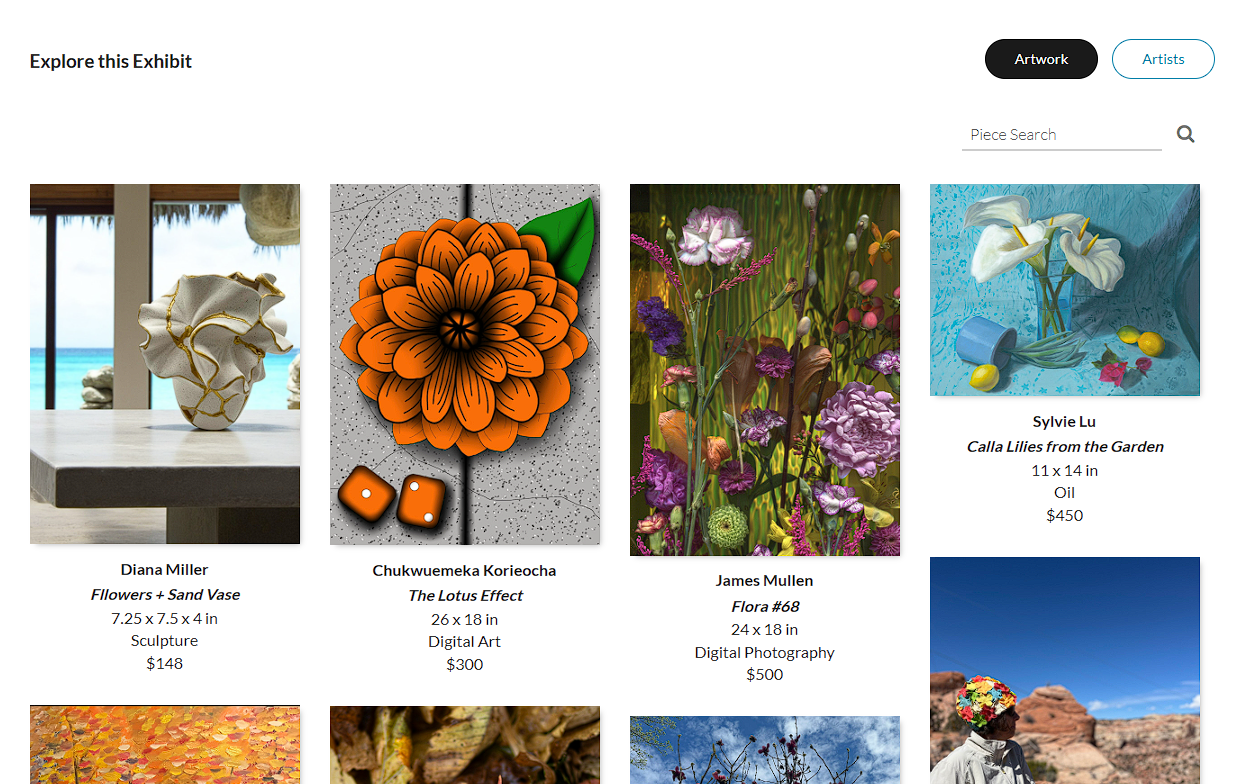
Task: Switch to the Artists tab
Action: tap(1163, 59)
